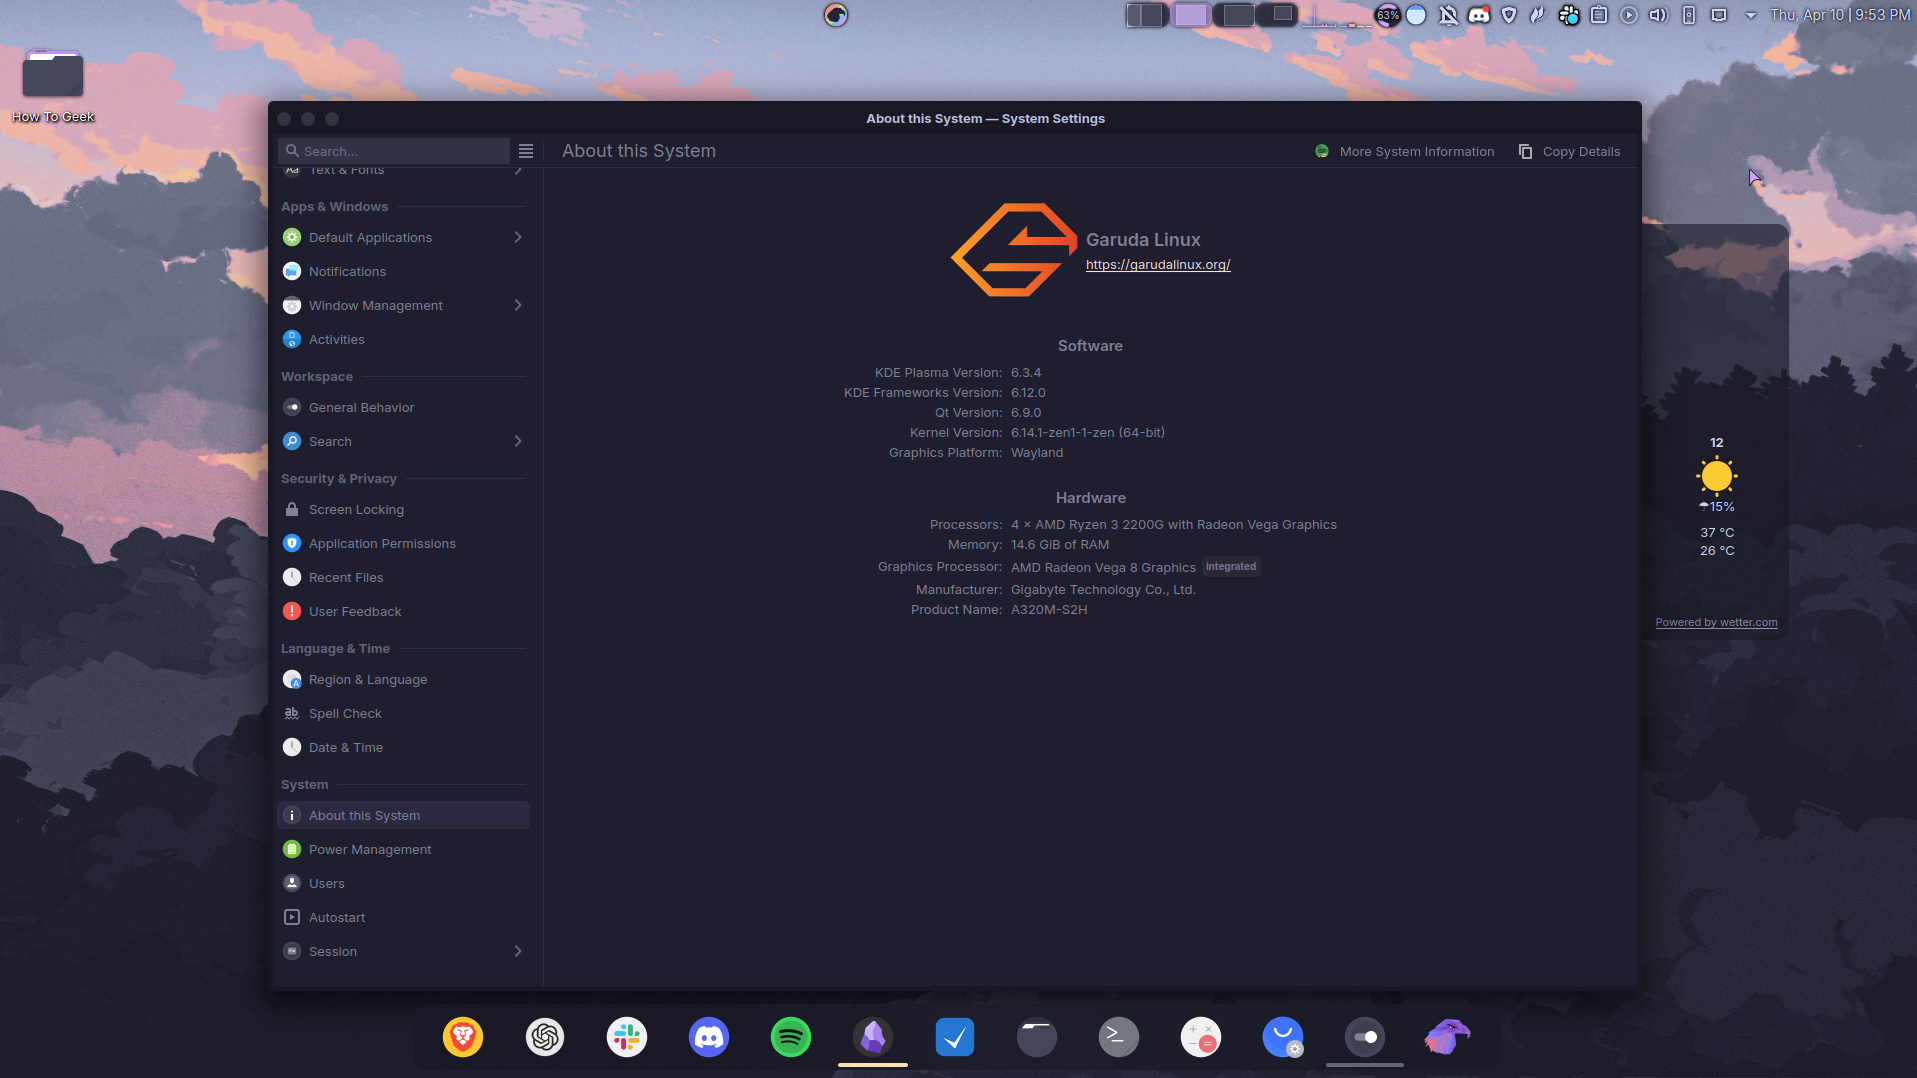Open the volume control in the tray
Image resolution: width=1917 pixels, height=1078 pixels.
[1658, 15]
